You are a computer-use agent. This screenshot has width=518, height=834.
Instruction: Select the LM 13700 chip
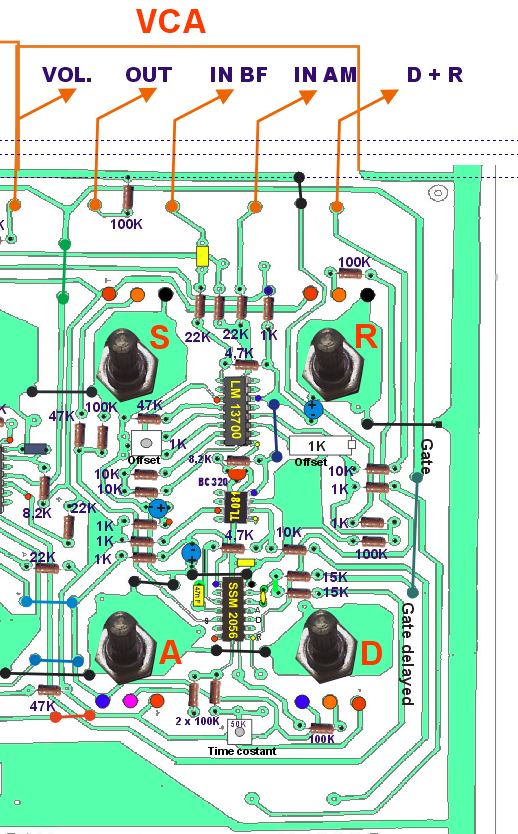point(236,410)
